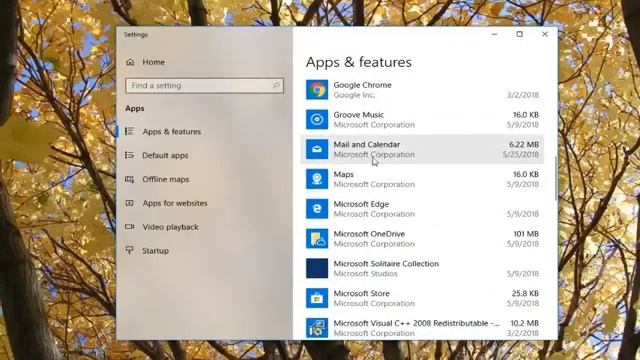The height and width of the screenshot is (360, 640).
Task: Select Microsoft Edge app name
Action: click(361, 204)
